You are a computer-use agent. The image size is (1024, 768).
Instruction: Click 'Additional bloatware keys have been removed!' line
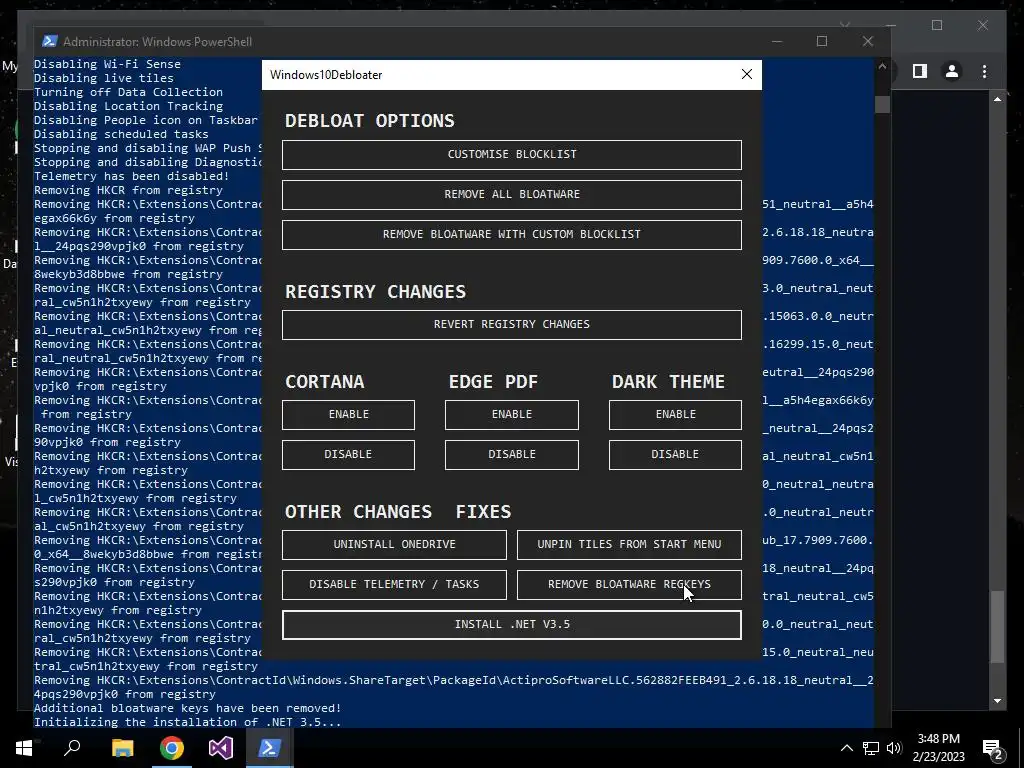point(187,708)
